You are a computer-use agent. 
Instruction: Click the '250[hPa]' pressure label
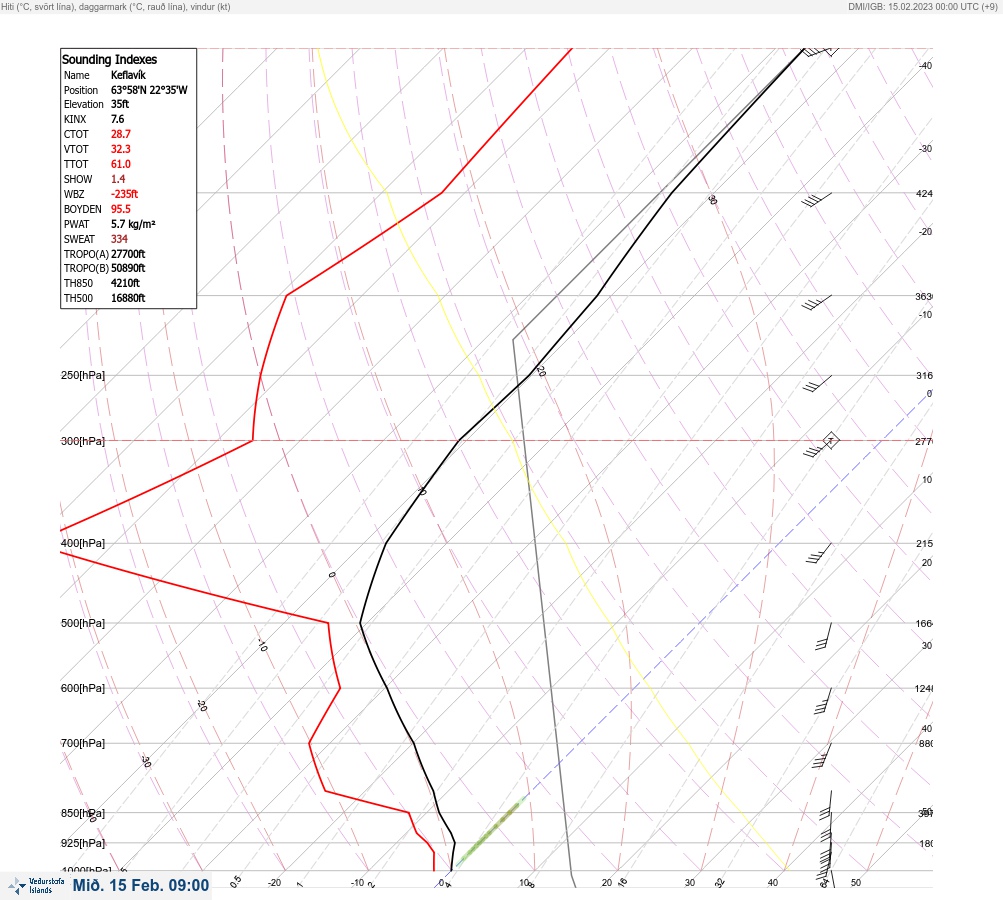[83, 375]
